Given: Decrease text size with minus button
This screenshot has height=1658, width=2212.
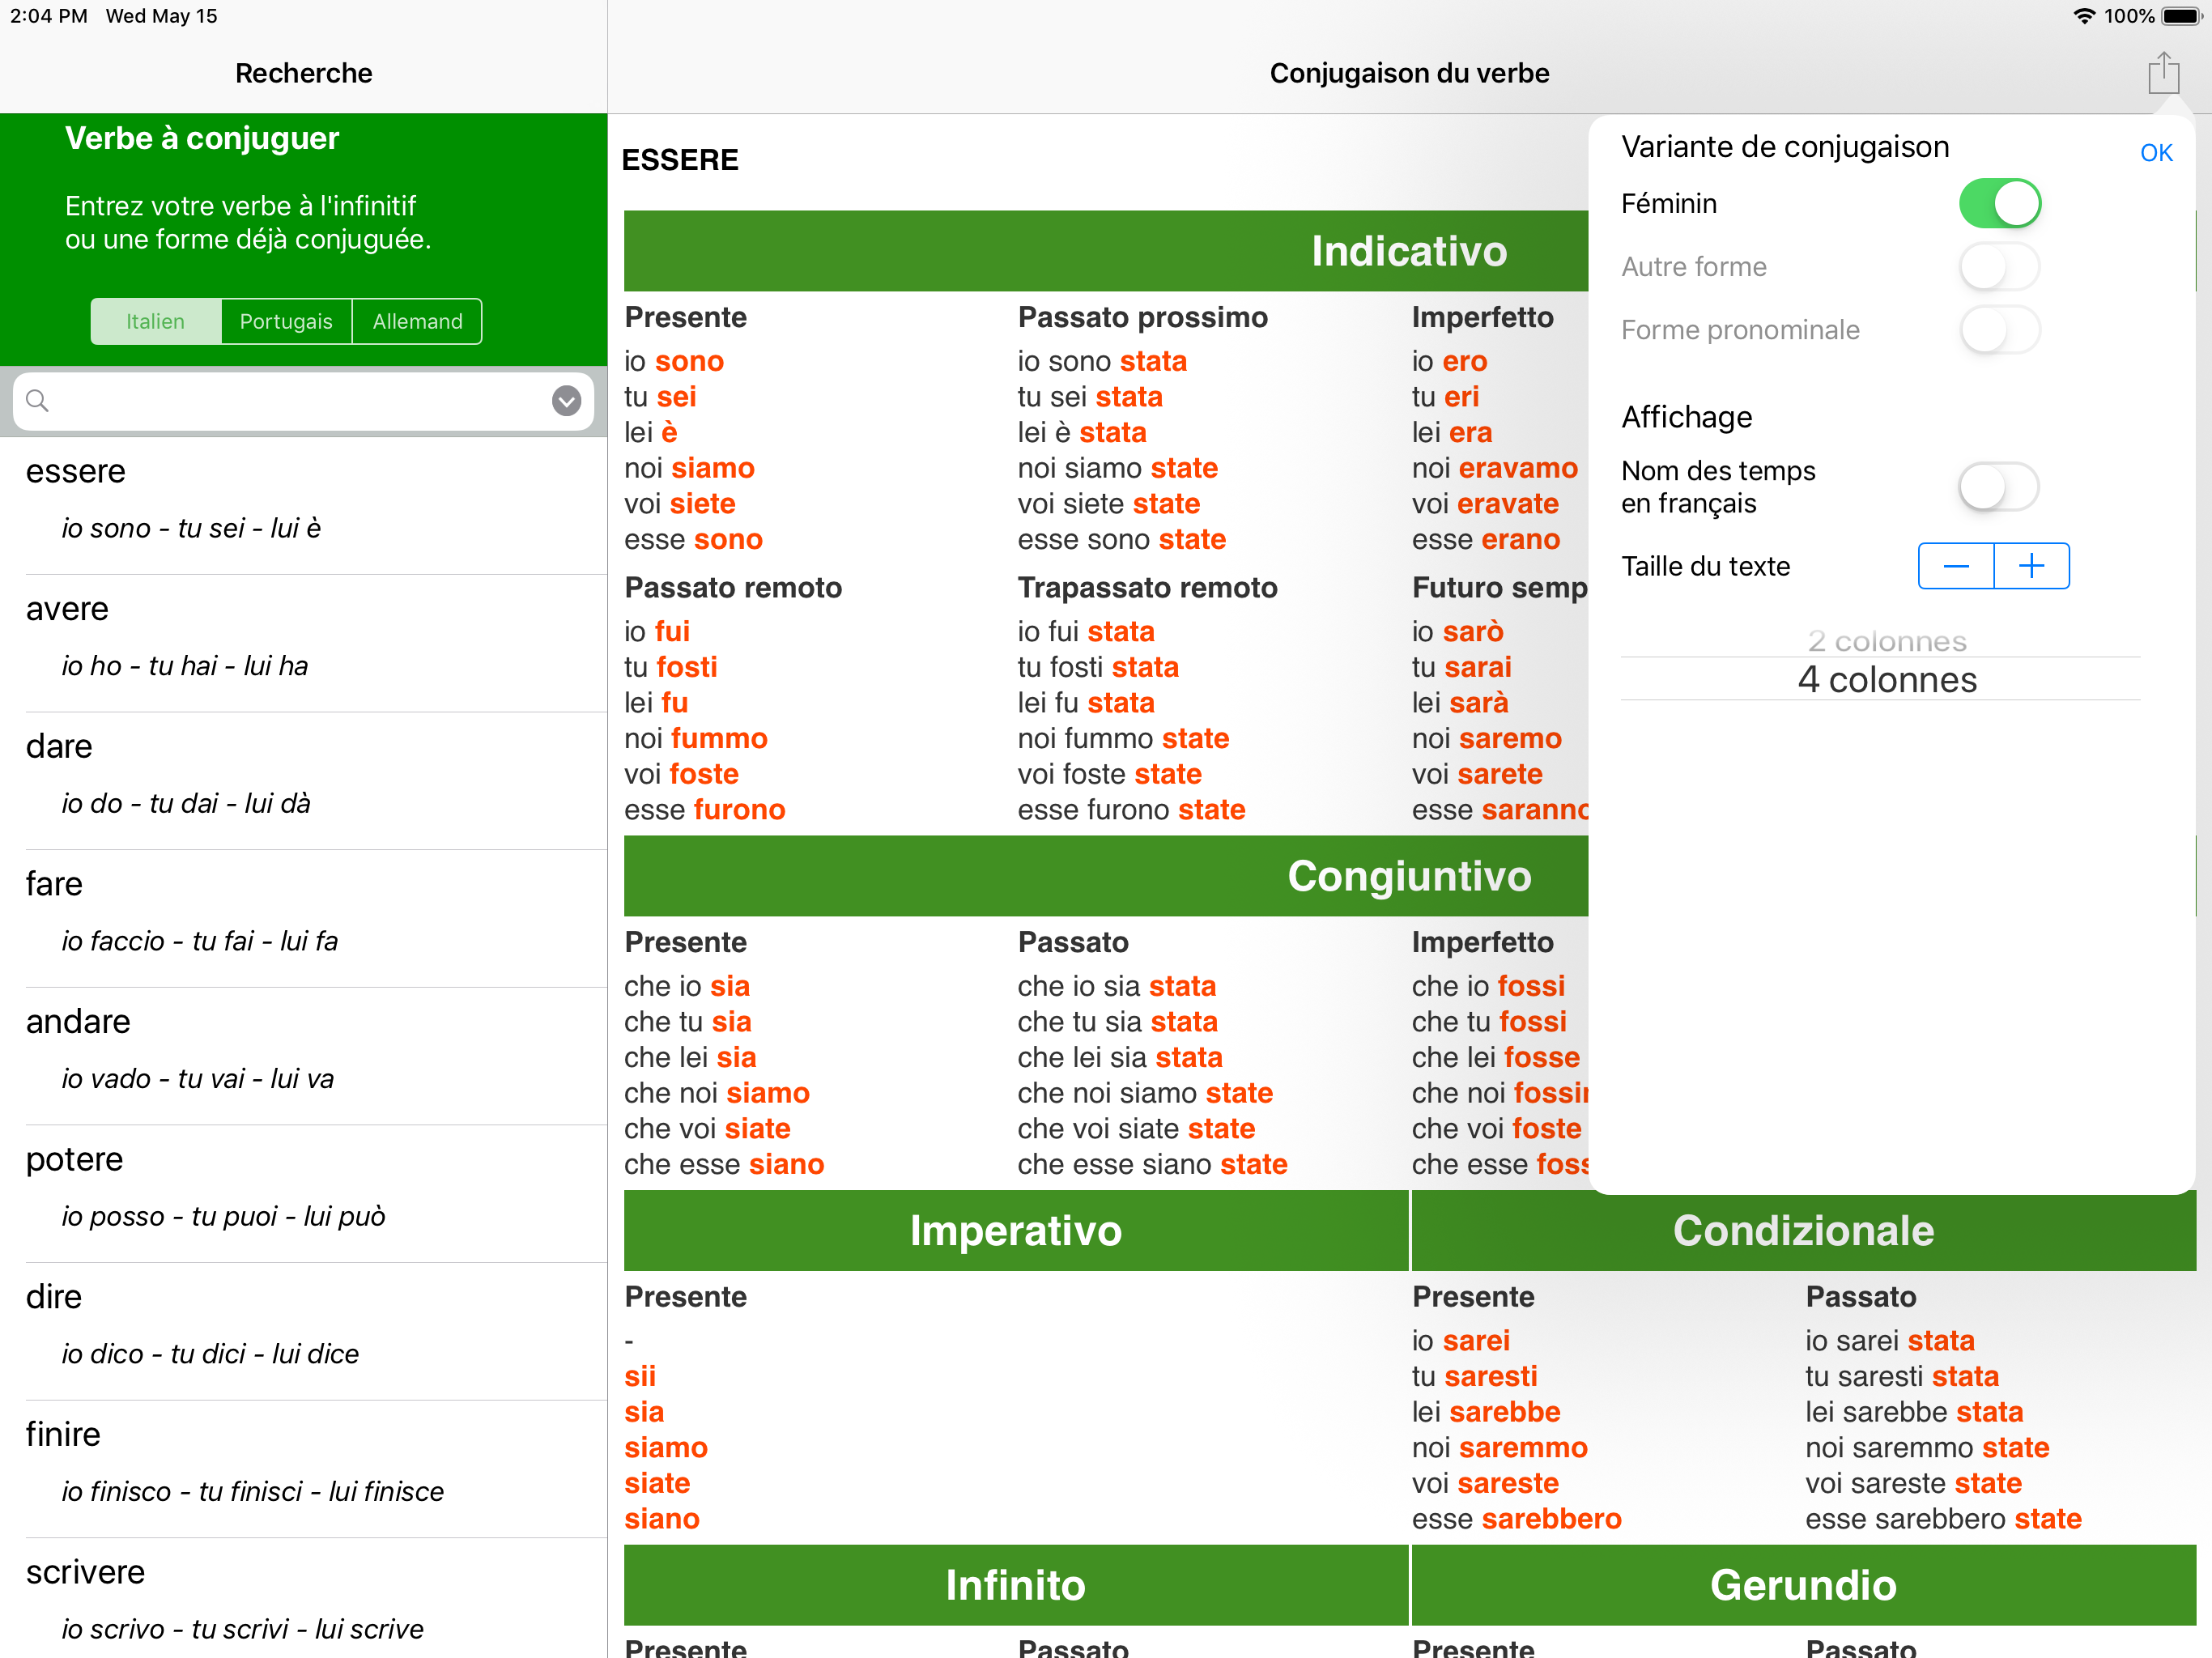Looking at the screenshot, I should click(1956, 567).
